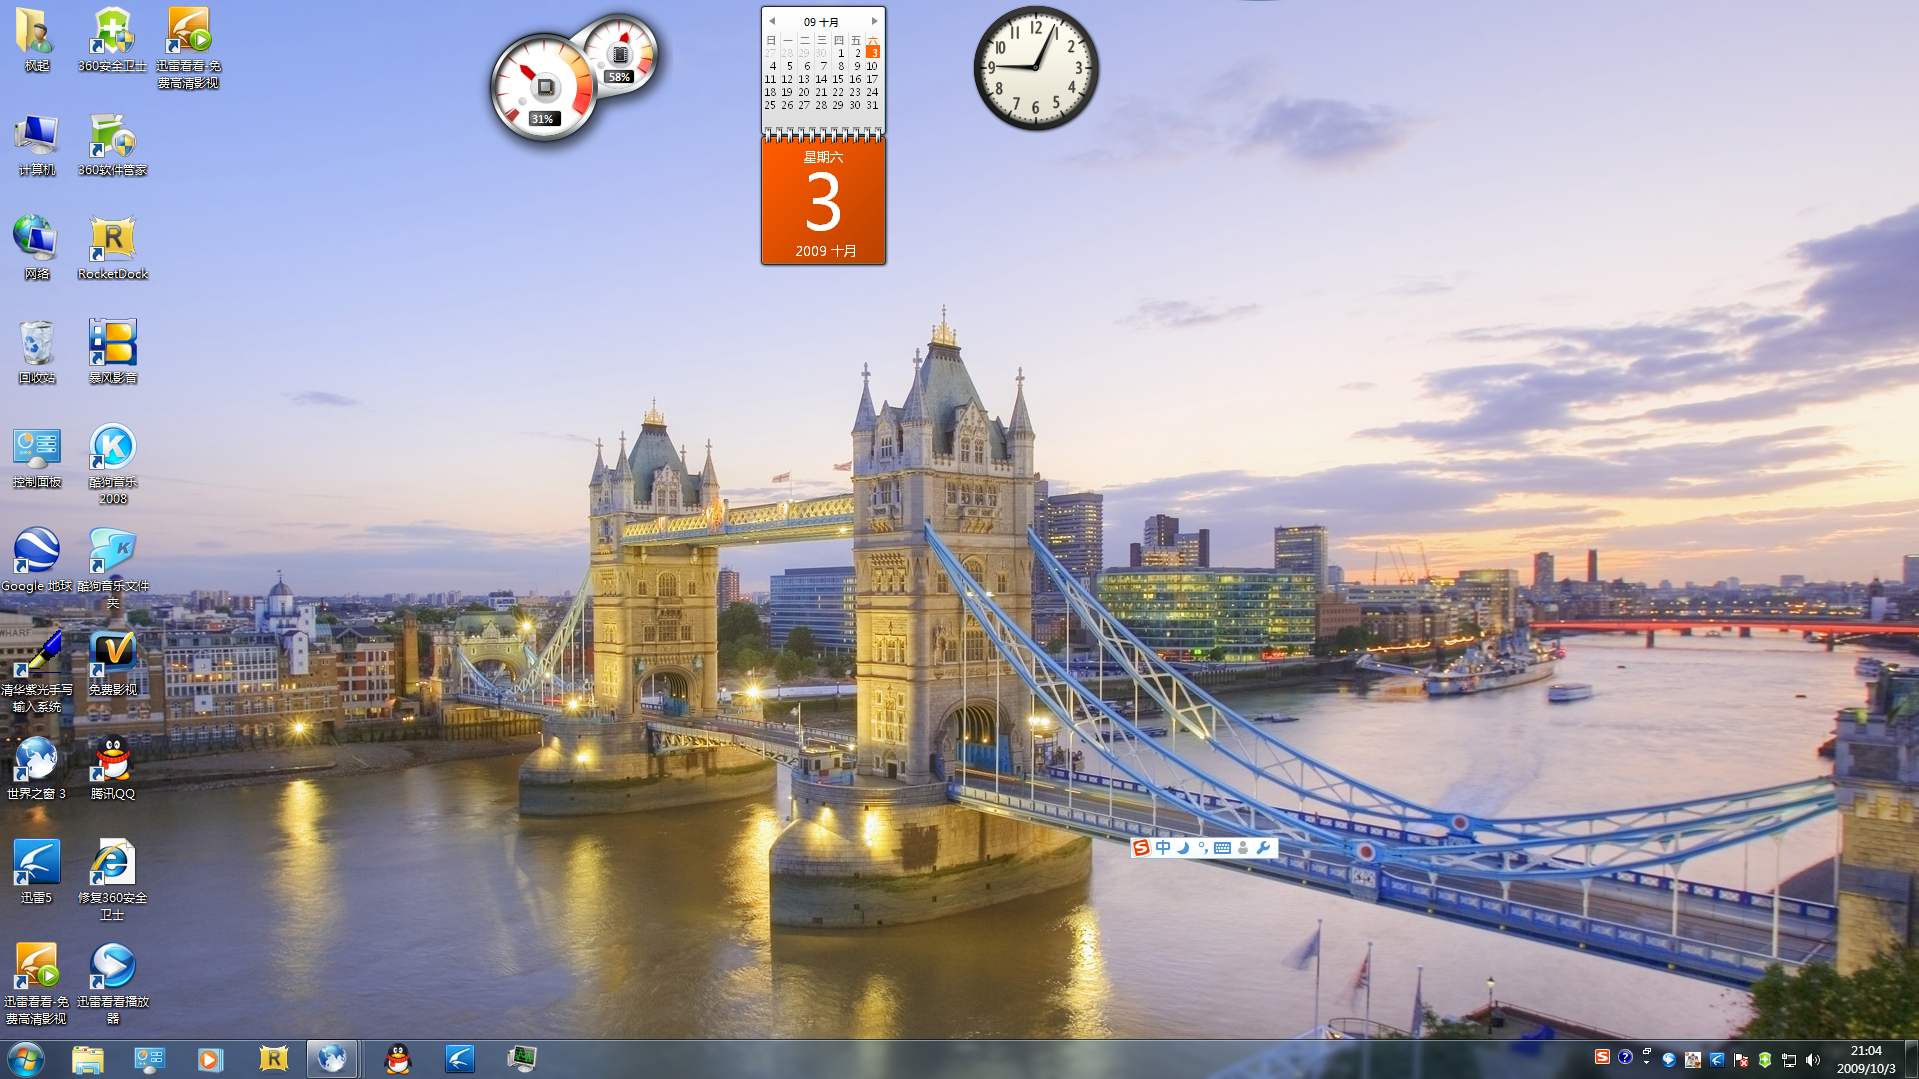This screenshot has height=1079, width=1919.
Task: Go to previous month in the calendar gadget
Action: (772, 21)
